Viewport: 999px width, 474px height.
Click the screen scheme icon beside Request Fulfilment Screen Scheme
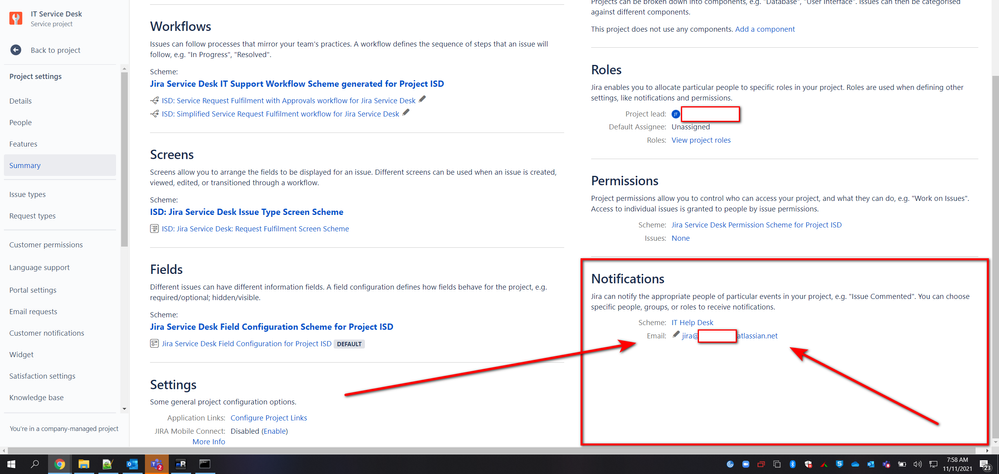pos(154,229)
